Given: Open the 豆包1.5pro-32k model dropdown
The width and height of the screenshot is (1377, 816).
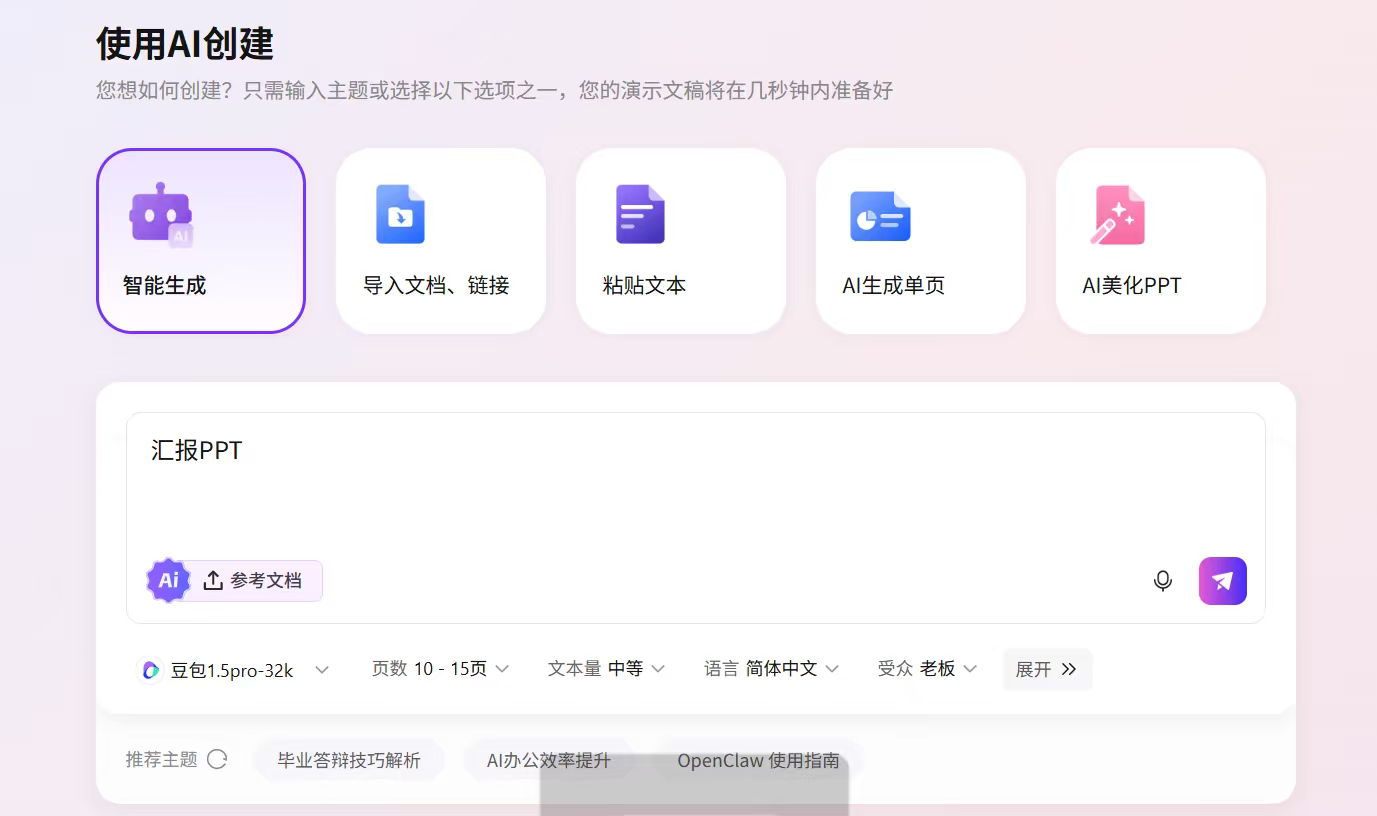Looking at the screenshot, I should pos(233,670).
